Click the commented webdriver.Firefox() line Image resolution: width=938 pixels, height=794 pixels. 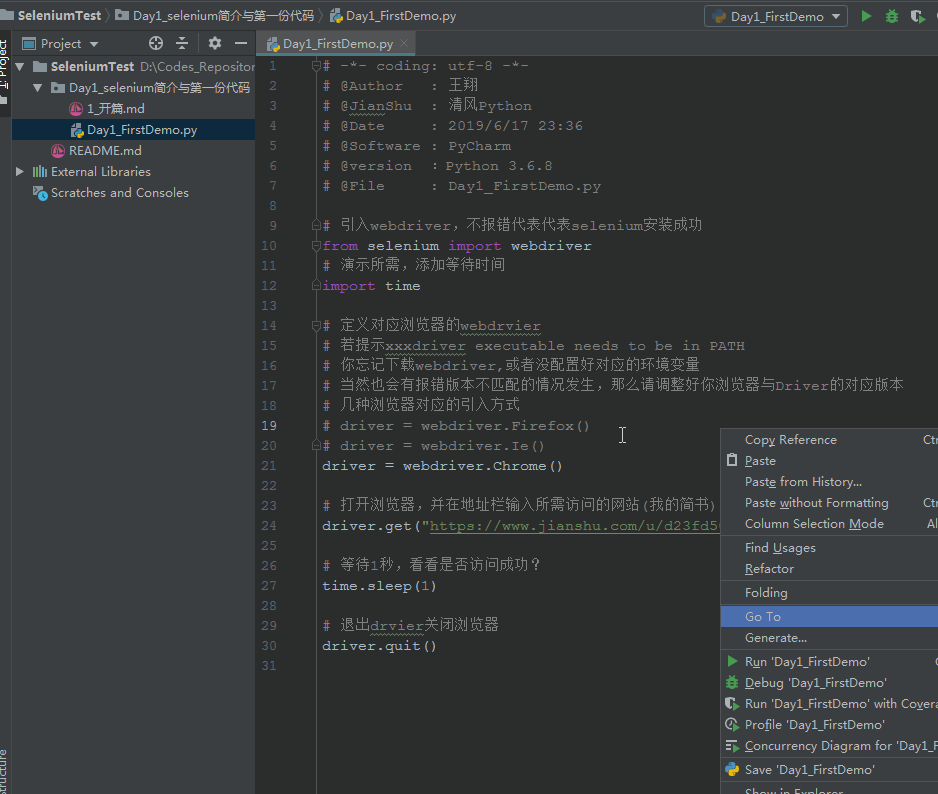456,426
